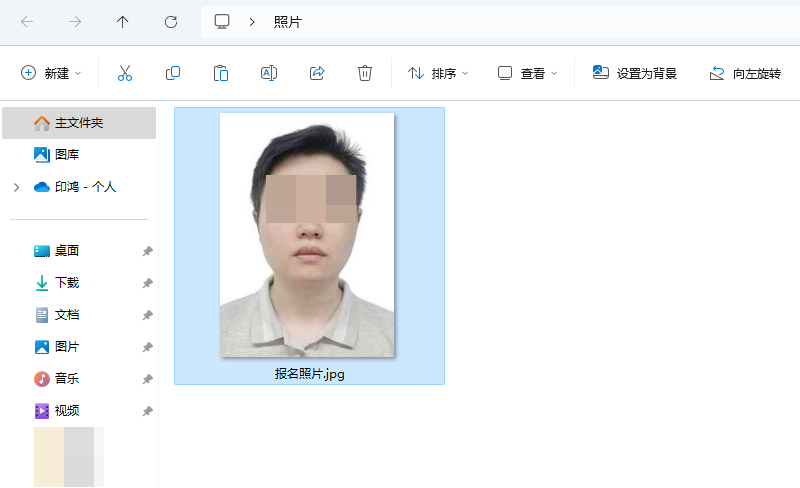
Task: Open the 下载 quick access folder
Action: [x=66, y=283]
